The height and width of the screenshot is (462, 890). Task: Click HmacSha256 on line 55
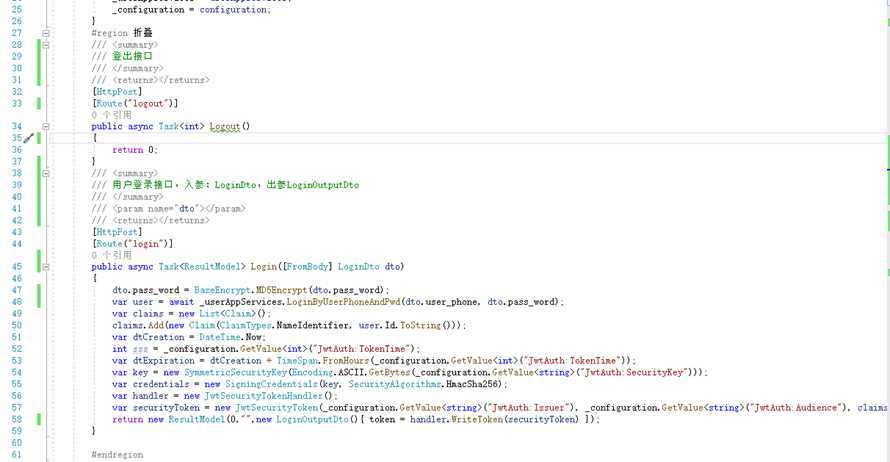tap(473, 384)
